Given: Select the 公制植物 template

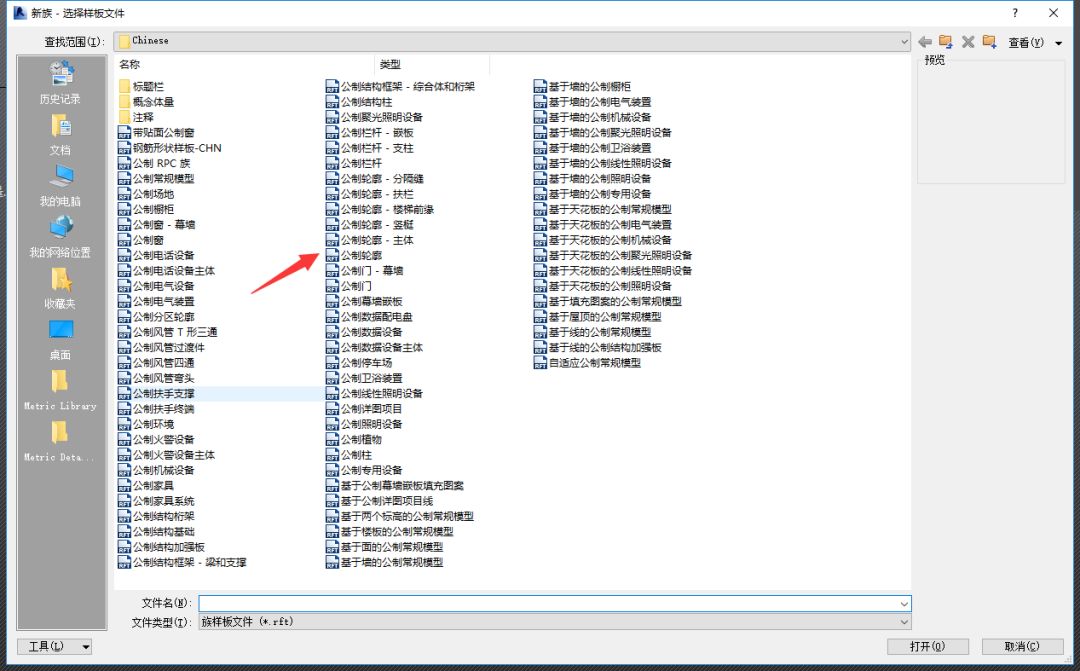Looking at the screenshot, I should click(x=354, y=439).
